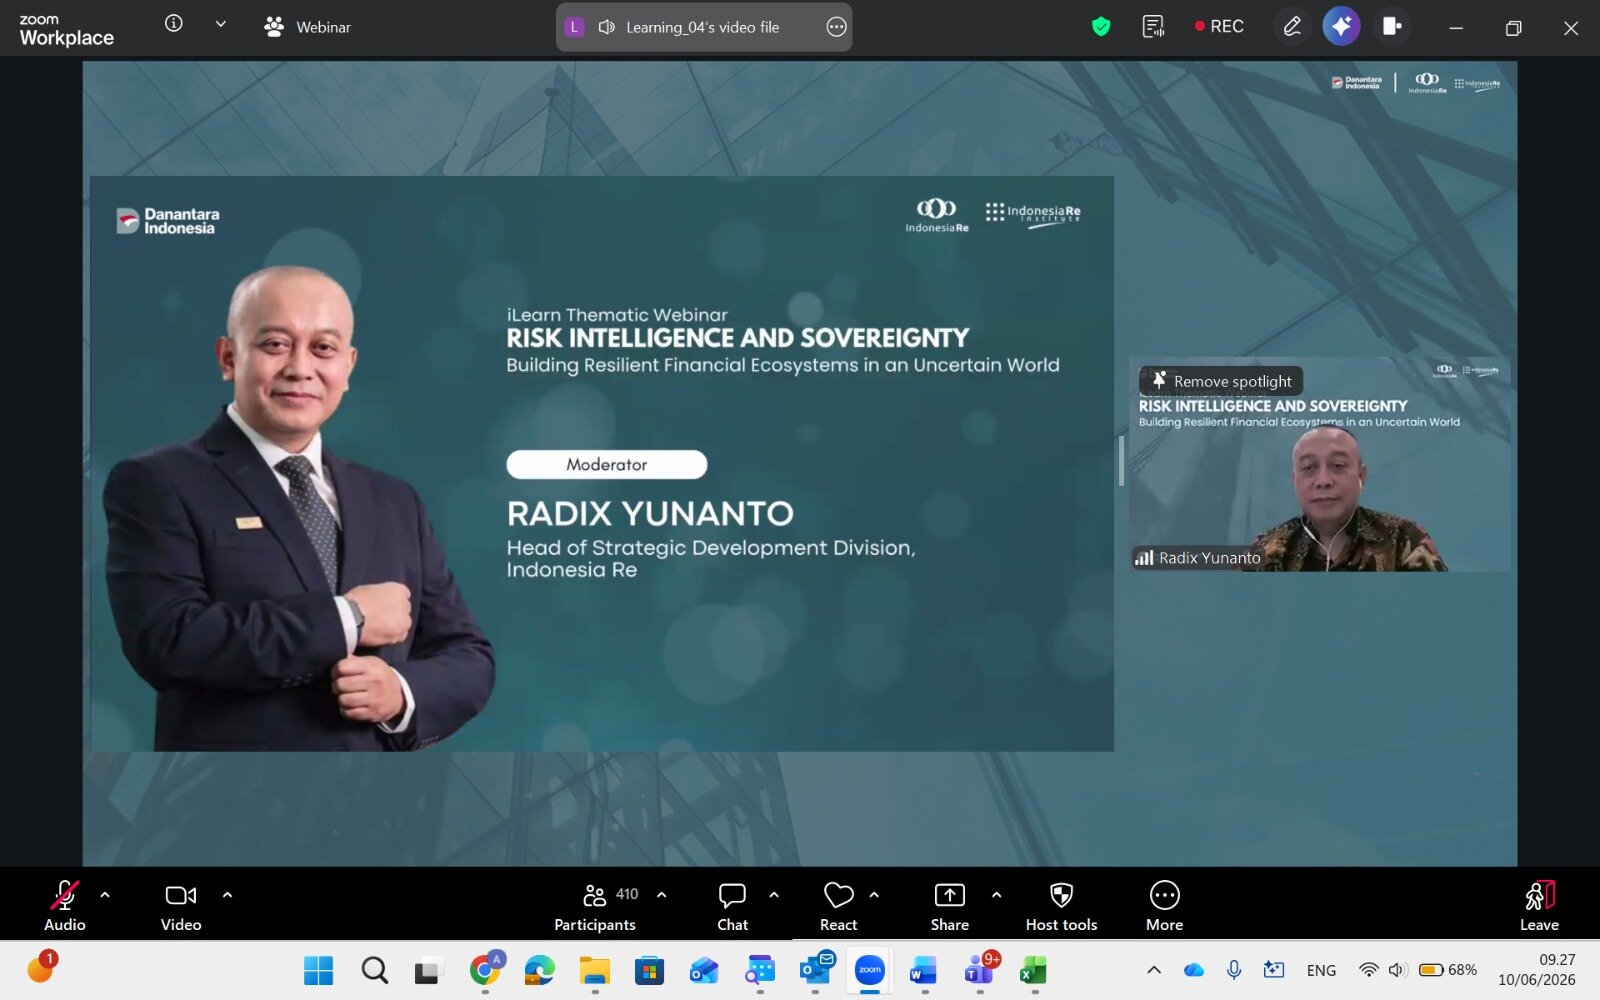Click the speaker icon for shared audio

point(606,27)
